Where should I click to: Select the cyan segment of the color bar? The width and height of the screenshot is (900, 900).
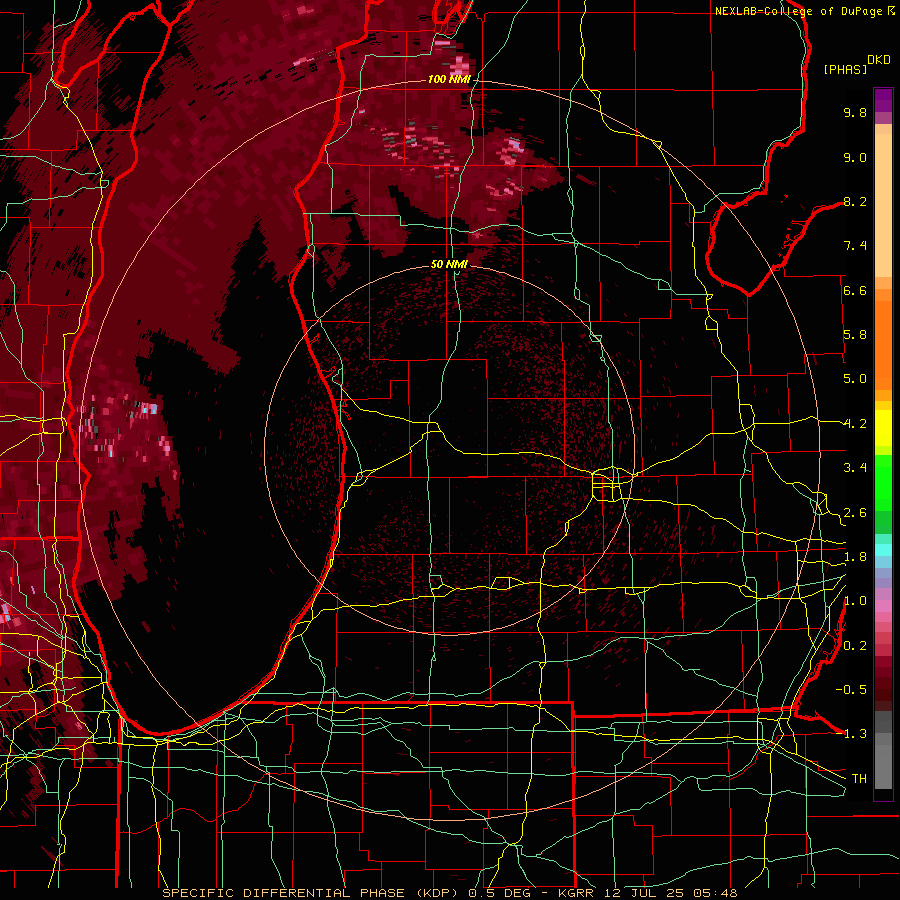[x=883, y=549]
